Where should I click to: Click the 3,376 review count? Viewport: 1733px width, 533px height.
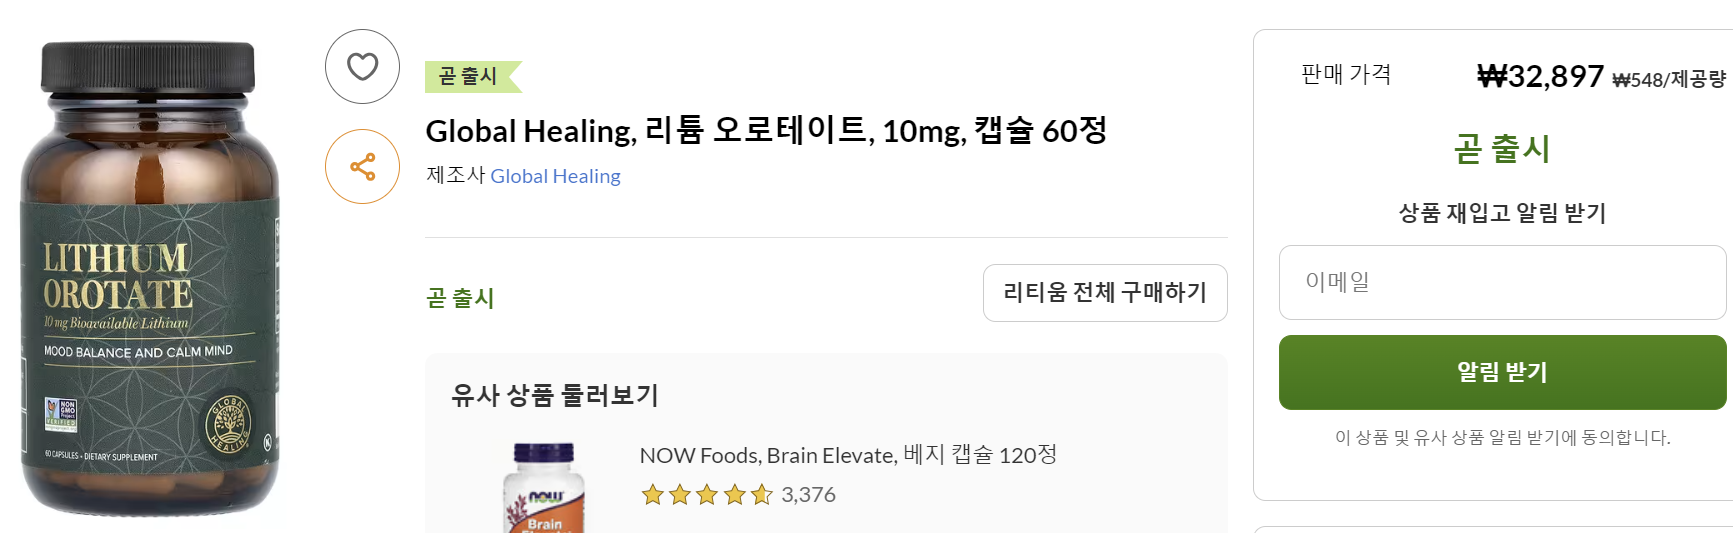[x=808, y=495]
